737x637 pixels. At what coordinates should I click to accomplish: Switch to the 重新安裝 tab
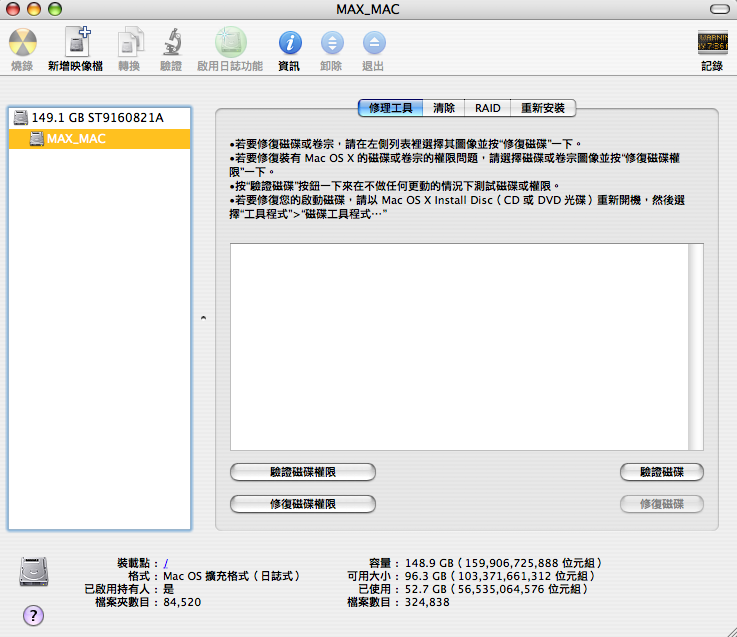(x=543, y=108)
